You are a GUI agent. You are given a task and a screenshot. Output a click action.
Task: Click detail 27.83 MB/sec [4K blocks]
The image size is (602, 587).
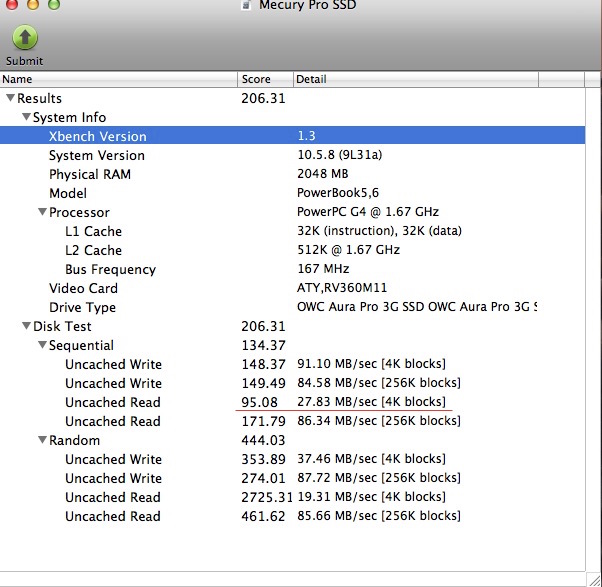click(372, 402)
